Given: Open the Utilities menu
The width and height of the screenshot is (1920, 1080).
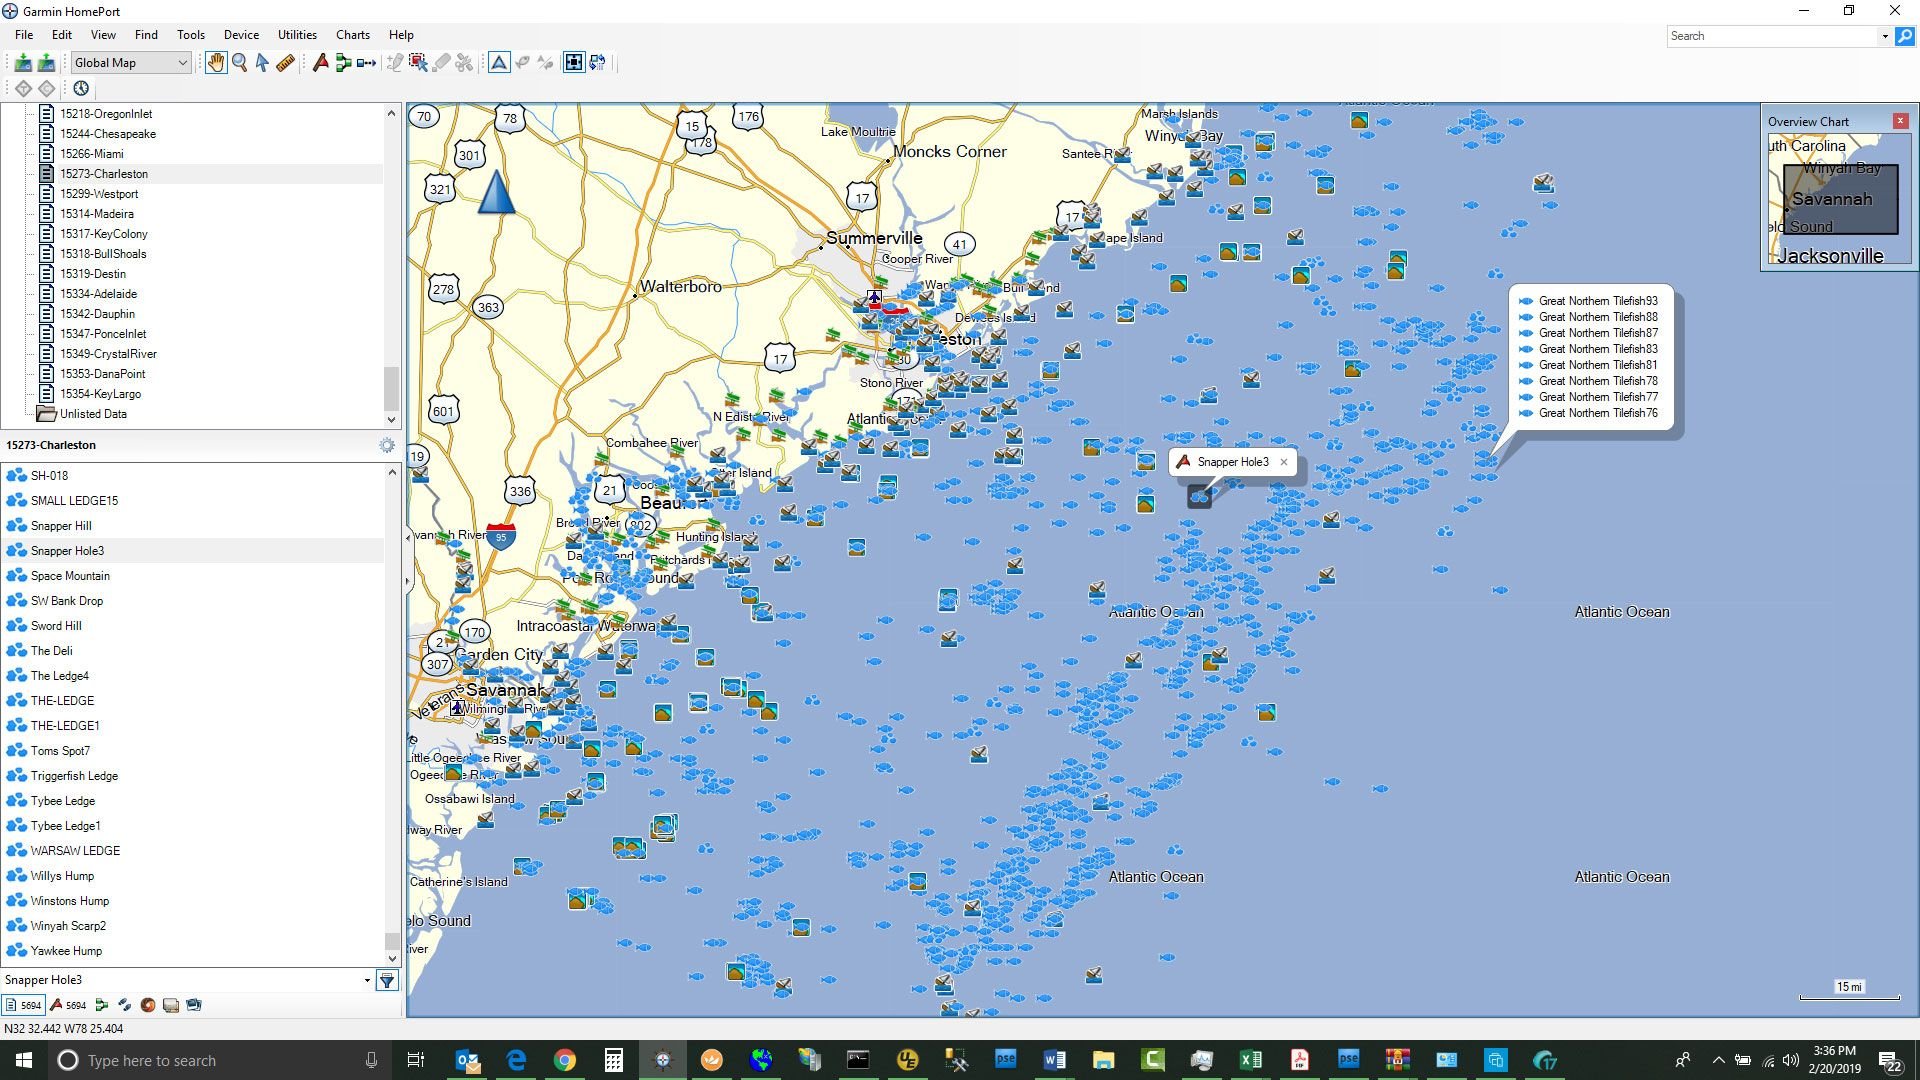Looking at the screenshot, I should (x=297, y=35).
